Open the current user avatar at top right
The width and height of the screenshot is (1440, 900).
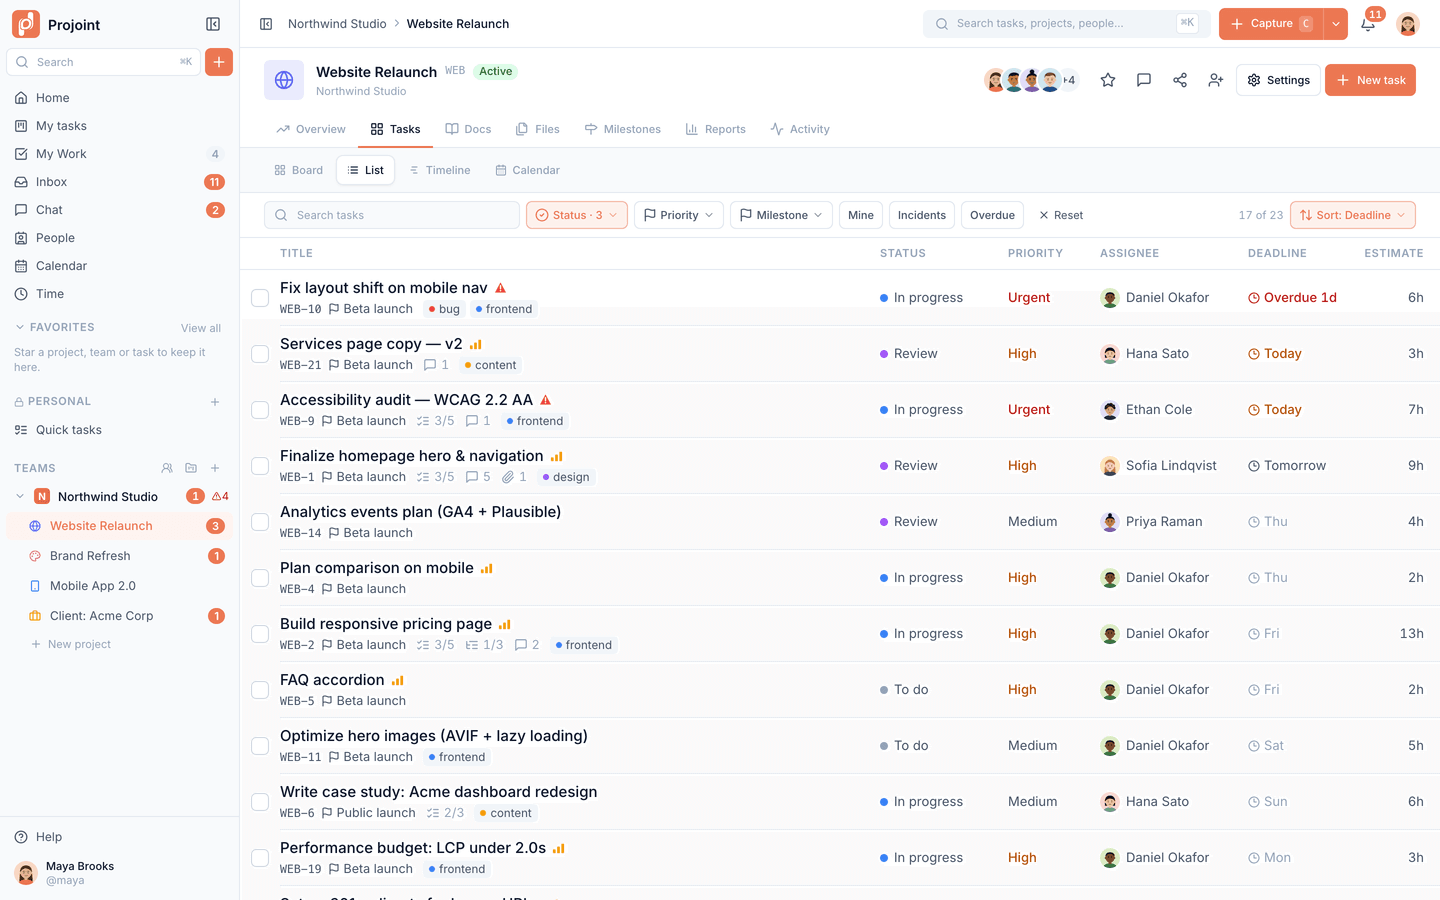pos(1408,24)
